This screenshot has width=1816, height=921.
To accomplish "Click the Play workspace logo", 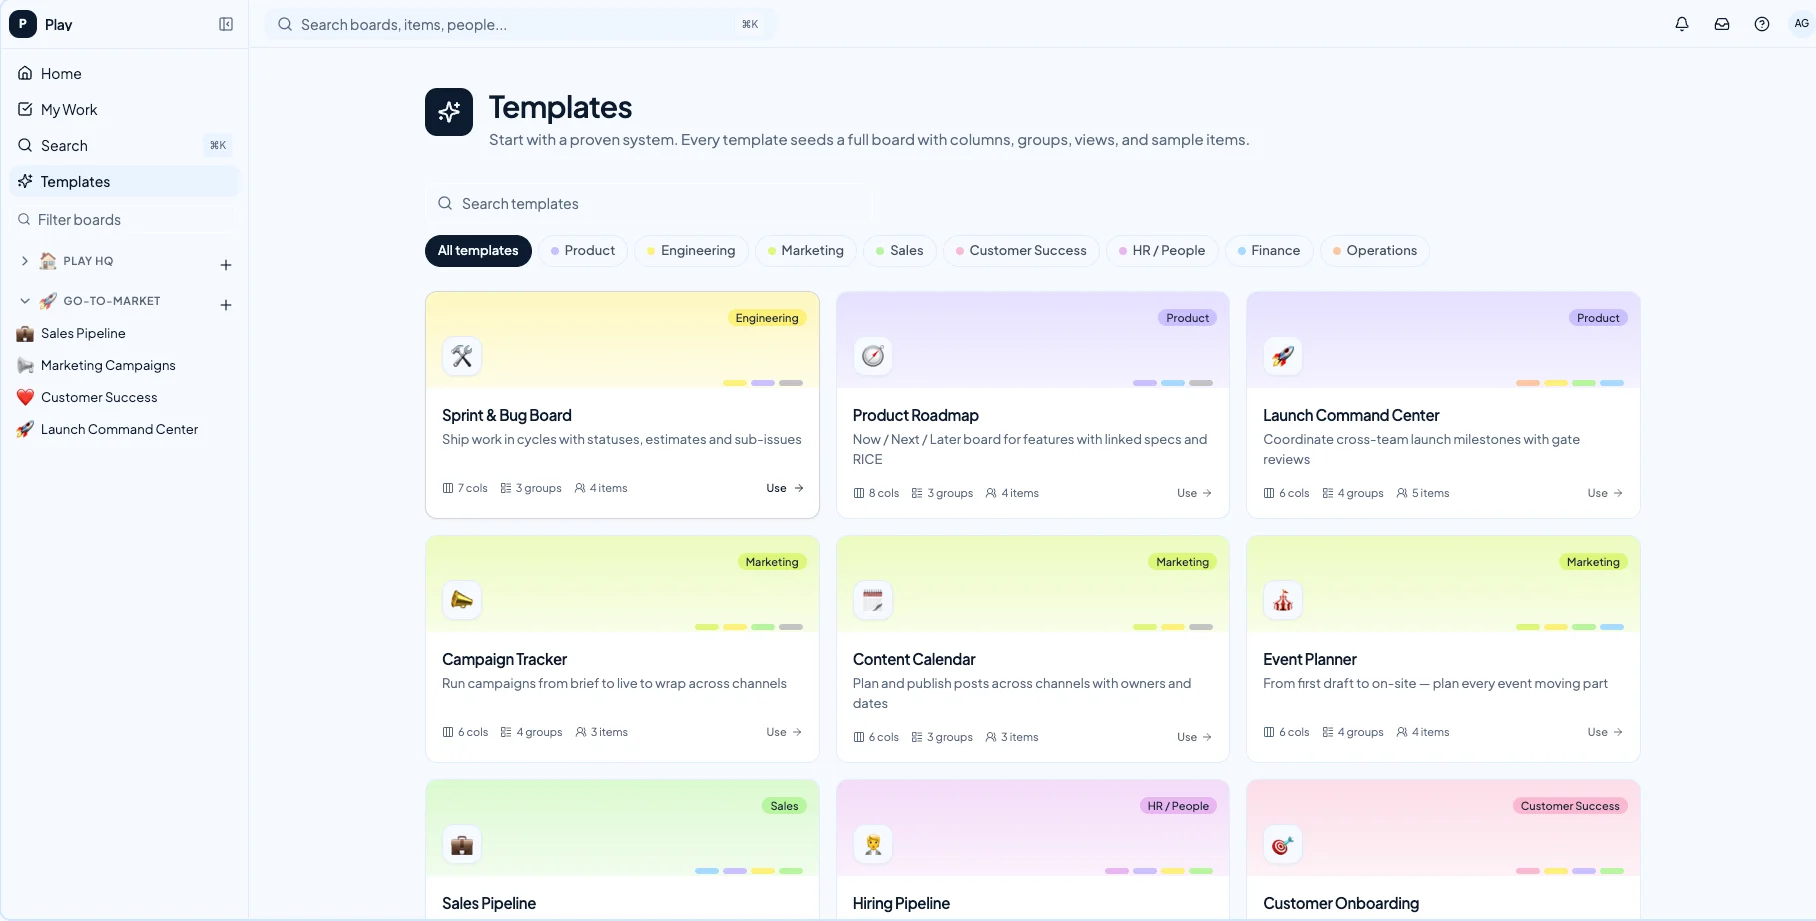I will [x=22, y=24].
